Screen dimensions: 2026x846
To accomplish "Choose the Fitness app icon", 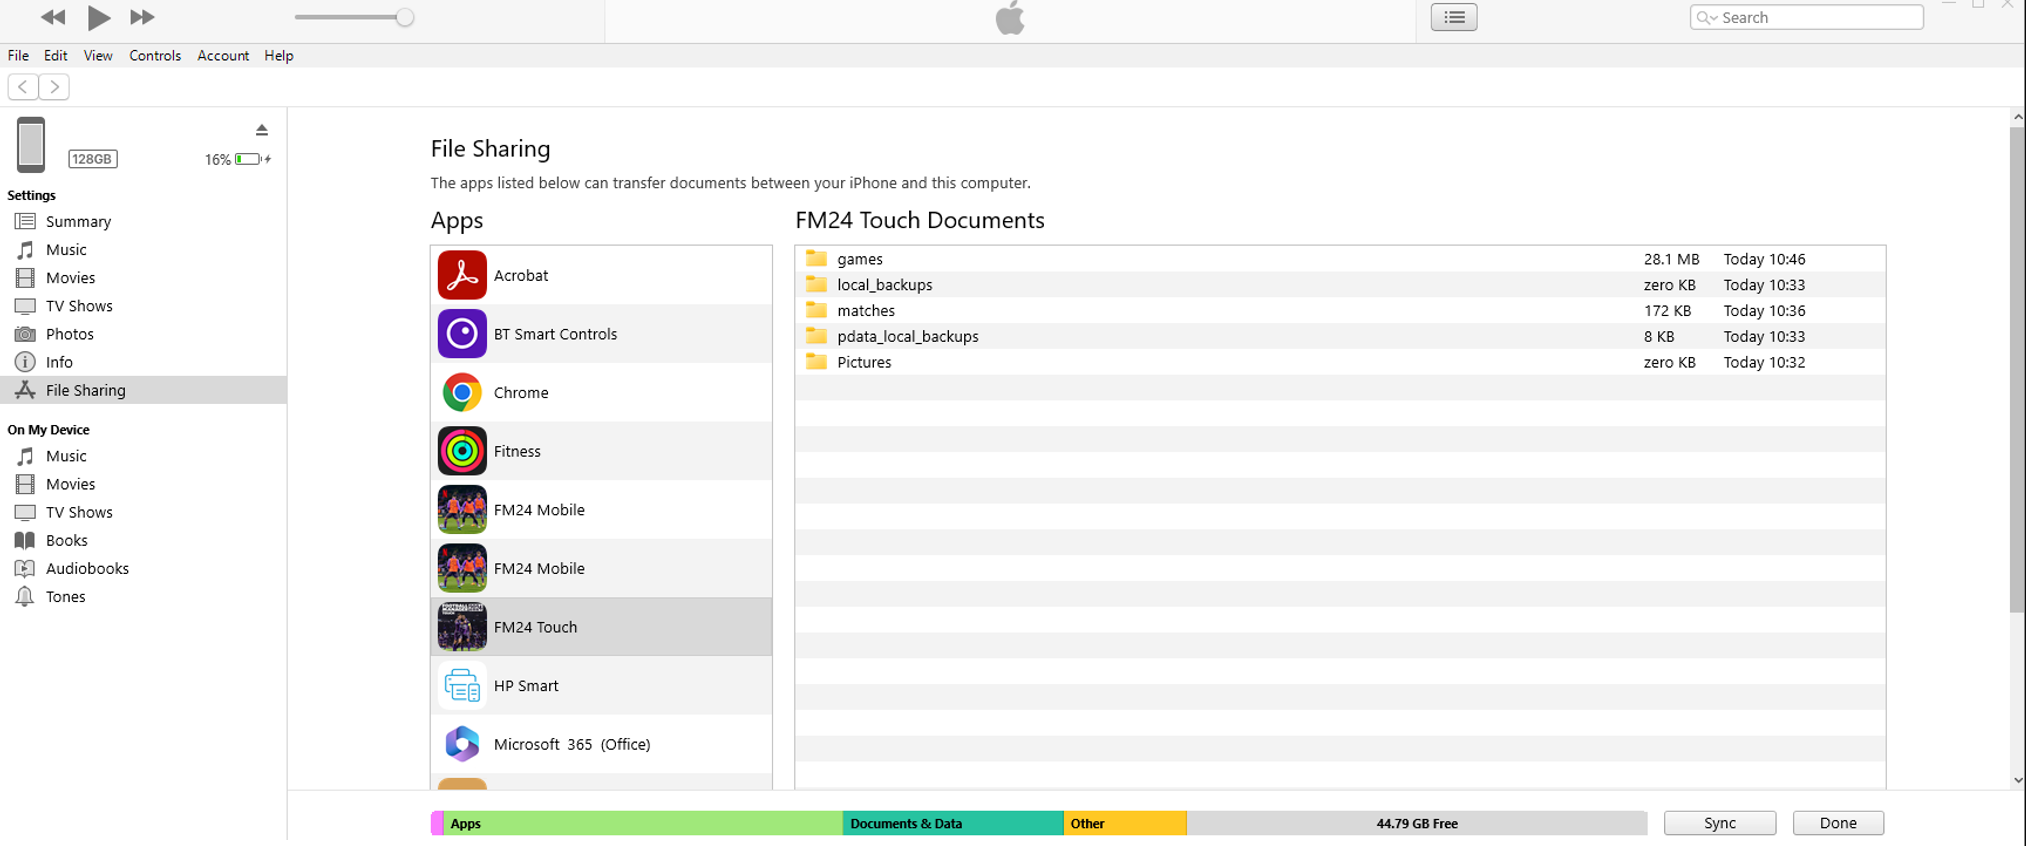I will click(x=462, y=451).
